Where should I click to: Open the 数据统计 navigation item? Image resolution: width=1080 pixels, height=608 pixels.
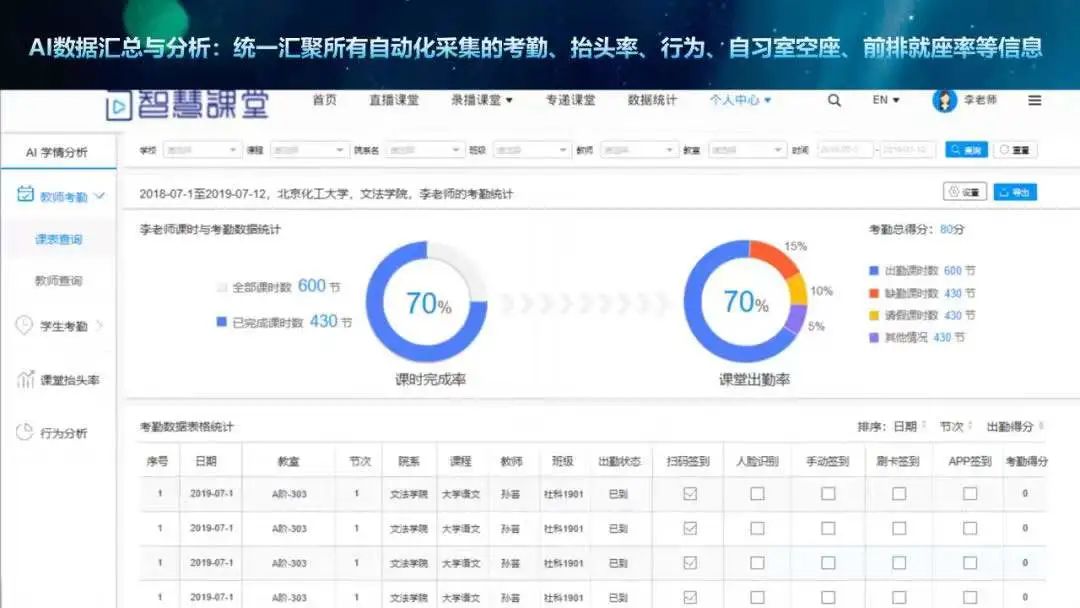coord(651,100)
